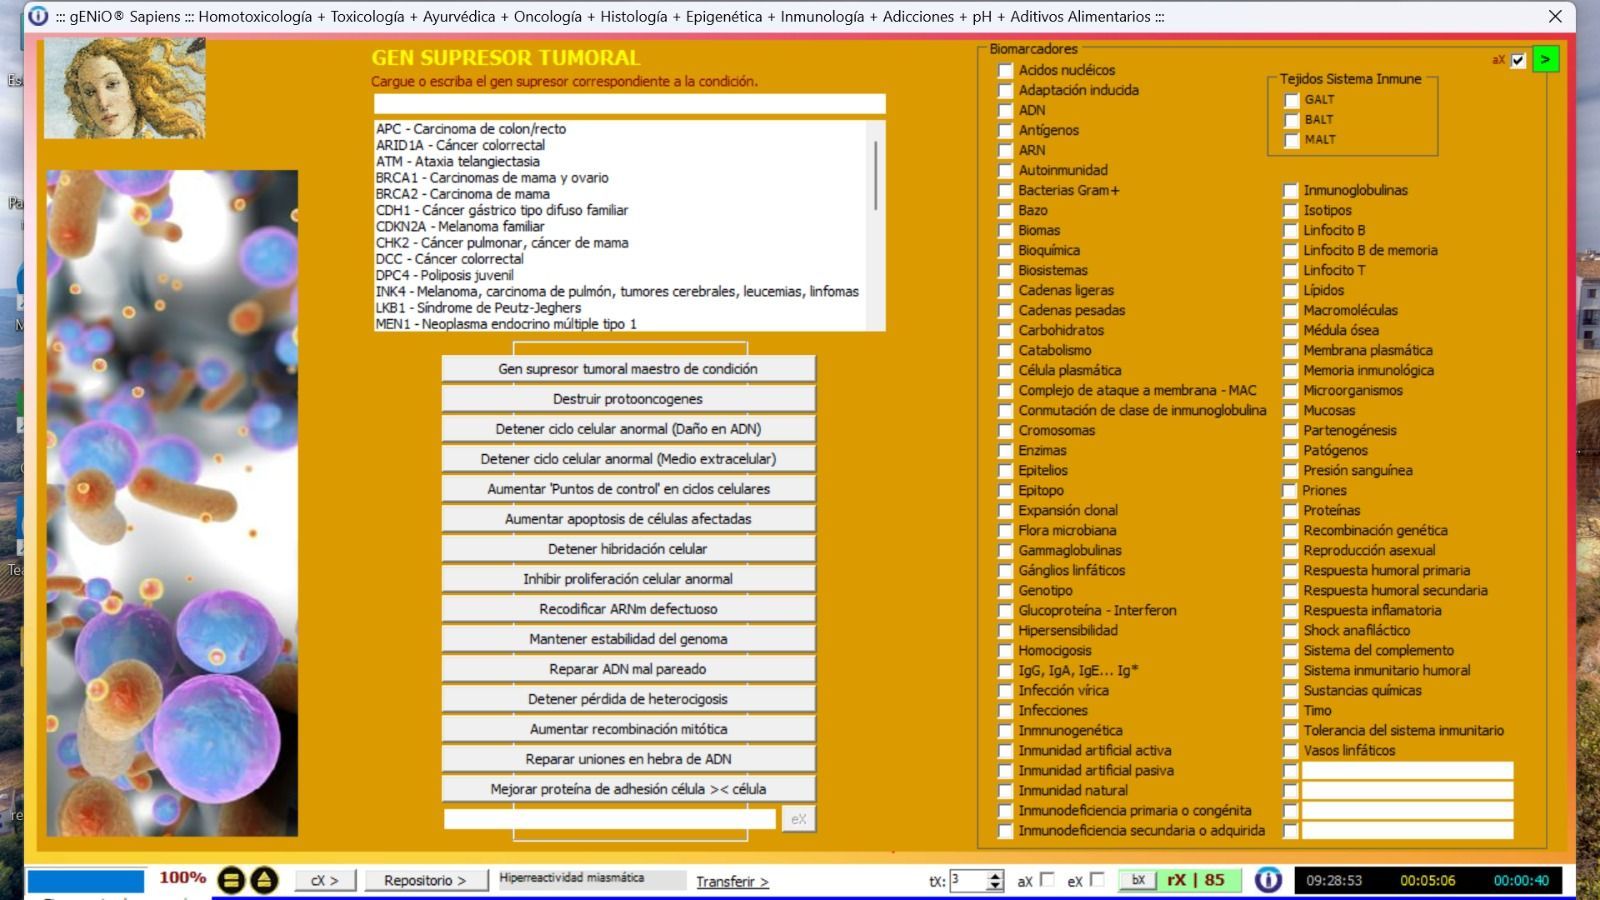Open the 'Repositorio >' button
Viewport: 1600px width, 900px height.
tap(425, 880)
